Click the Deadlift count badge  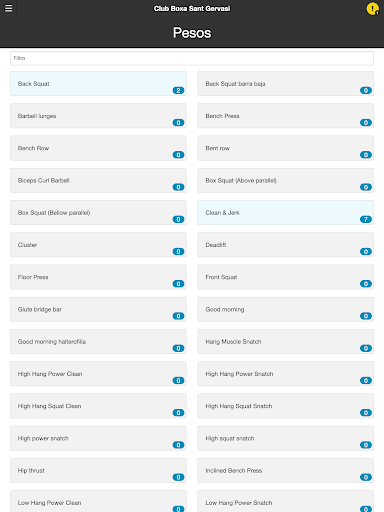tap(366, 252)
